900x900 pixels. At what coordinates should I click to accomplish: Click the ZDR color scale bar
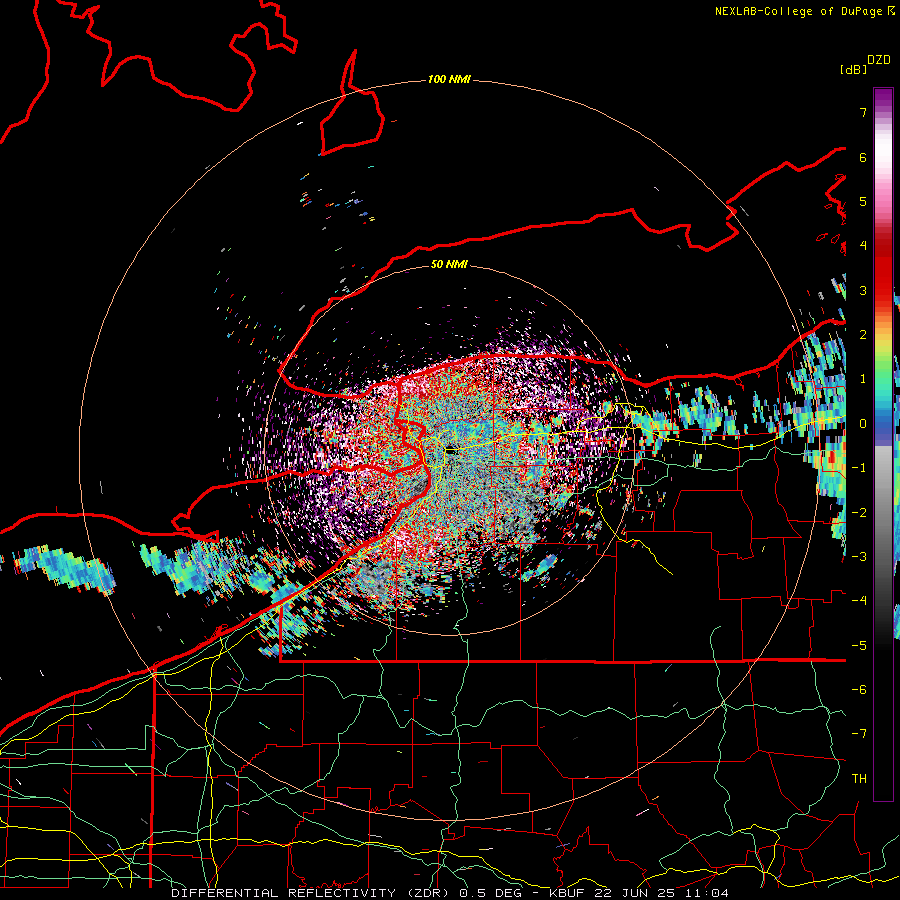883,444
